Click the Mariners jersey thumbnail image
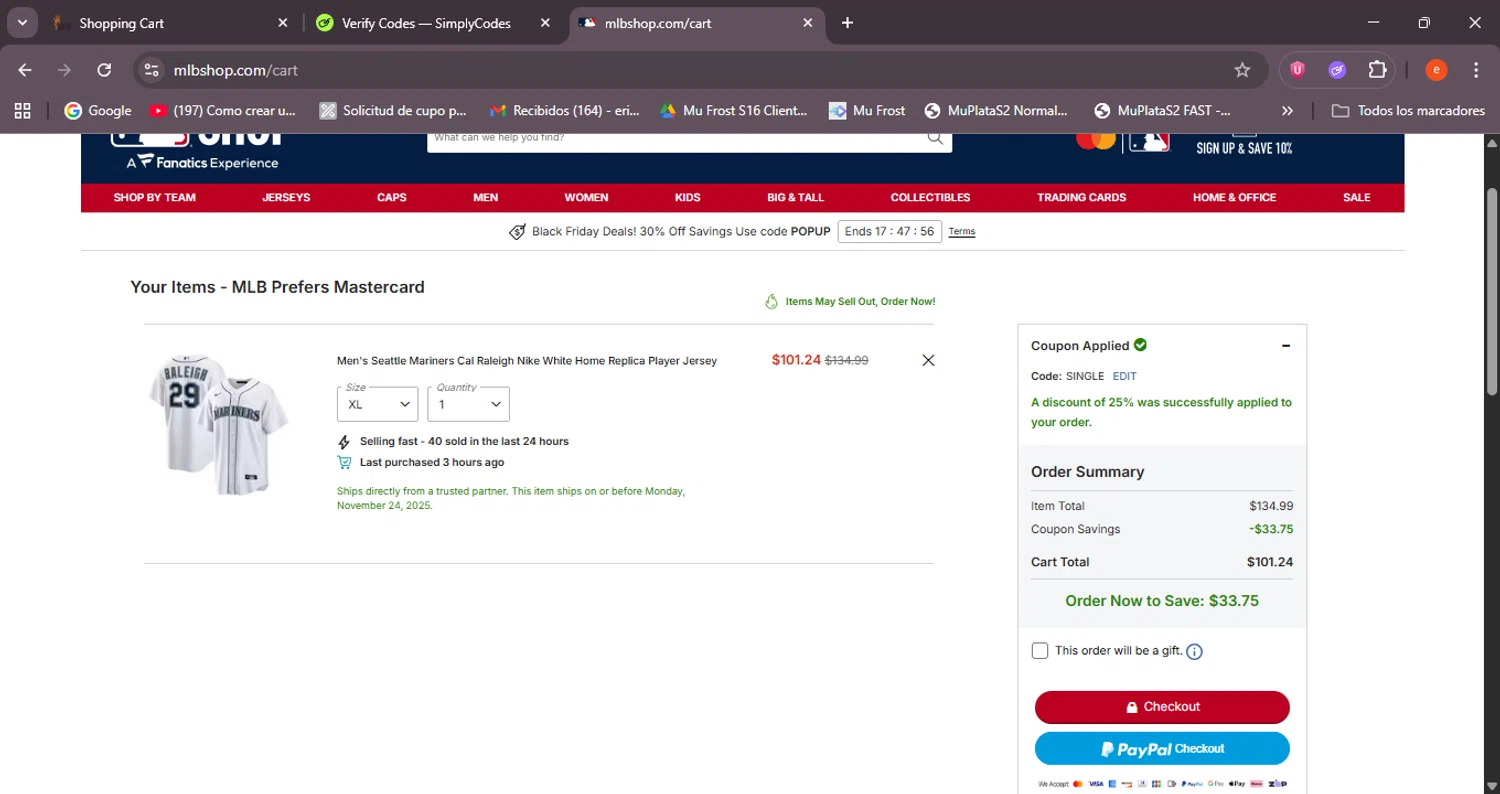1500x794 pixels. click(x=220, y=423)
